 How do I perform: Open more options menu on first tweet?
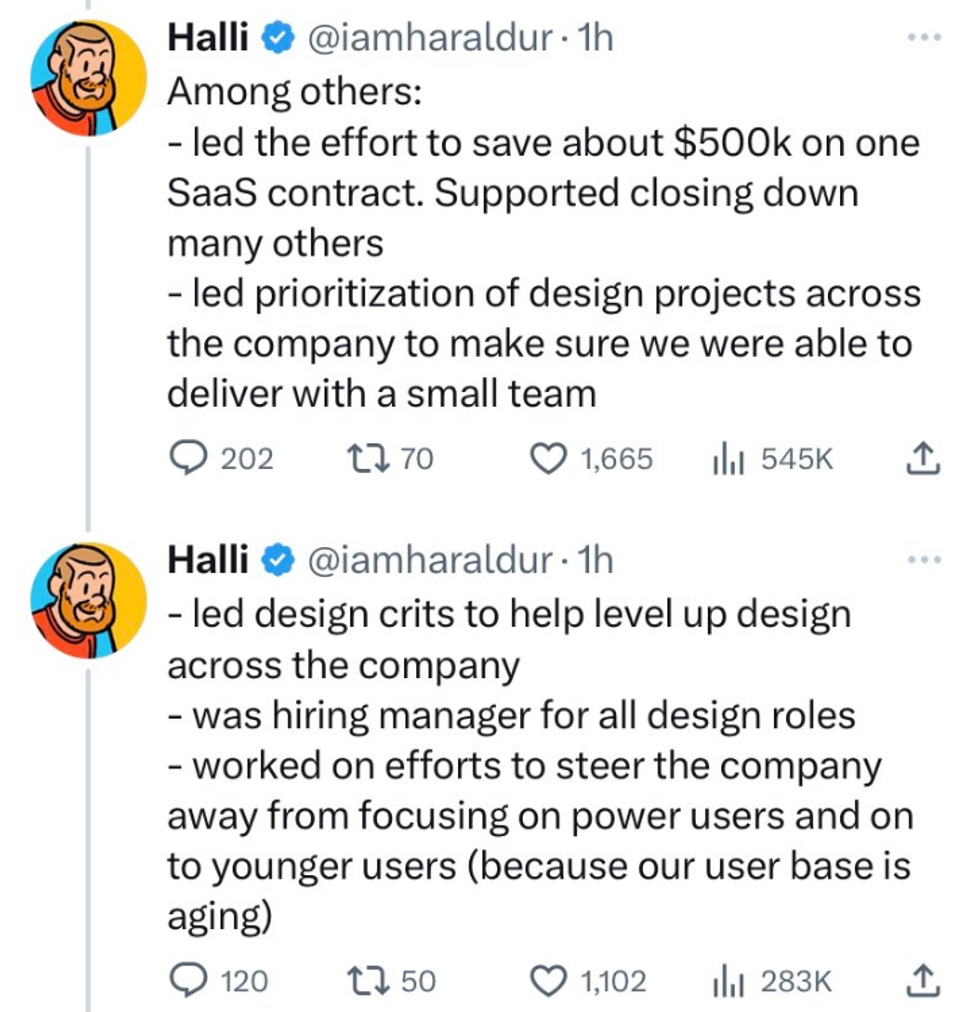point(924,38)
